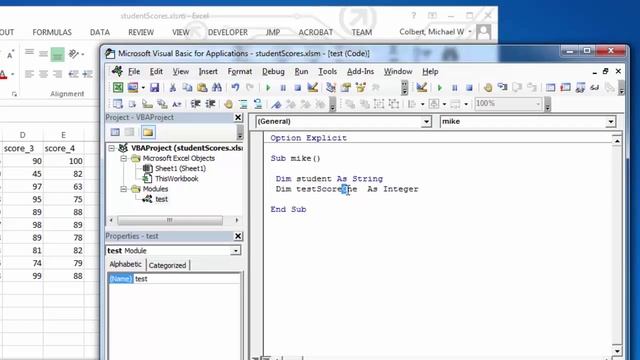Click List Properties/Methods icon in Edit toolbar
Viewport: 640px width, 360px height.
tap(118, 104)
